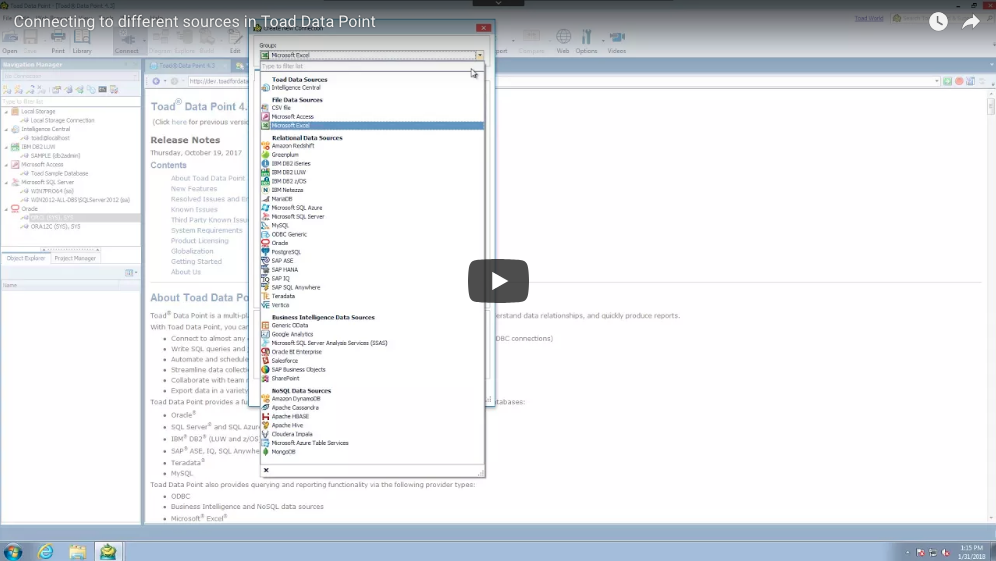
Task: Click the Share arrow icon
Action: pyautogui.click(x=971, y=22)
